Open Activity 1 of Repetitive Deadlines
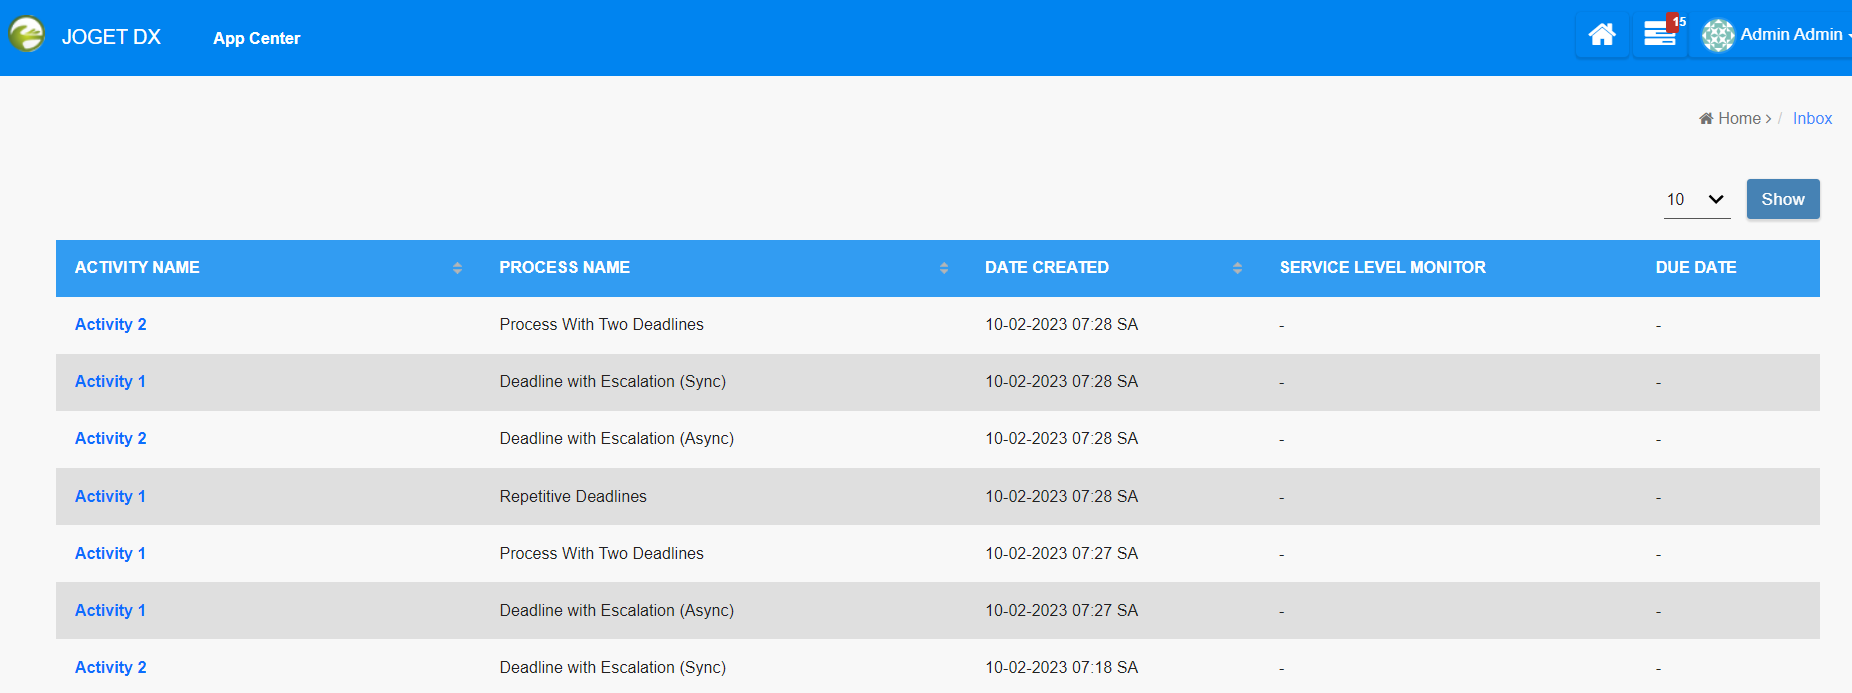 pyautogui.click(x=110, y=497)
